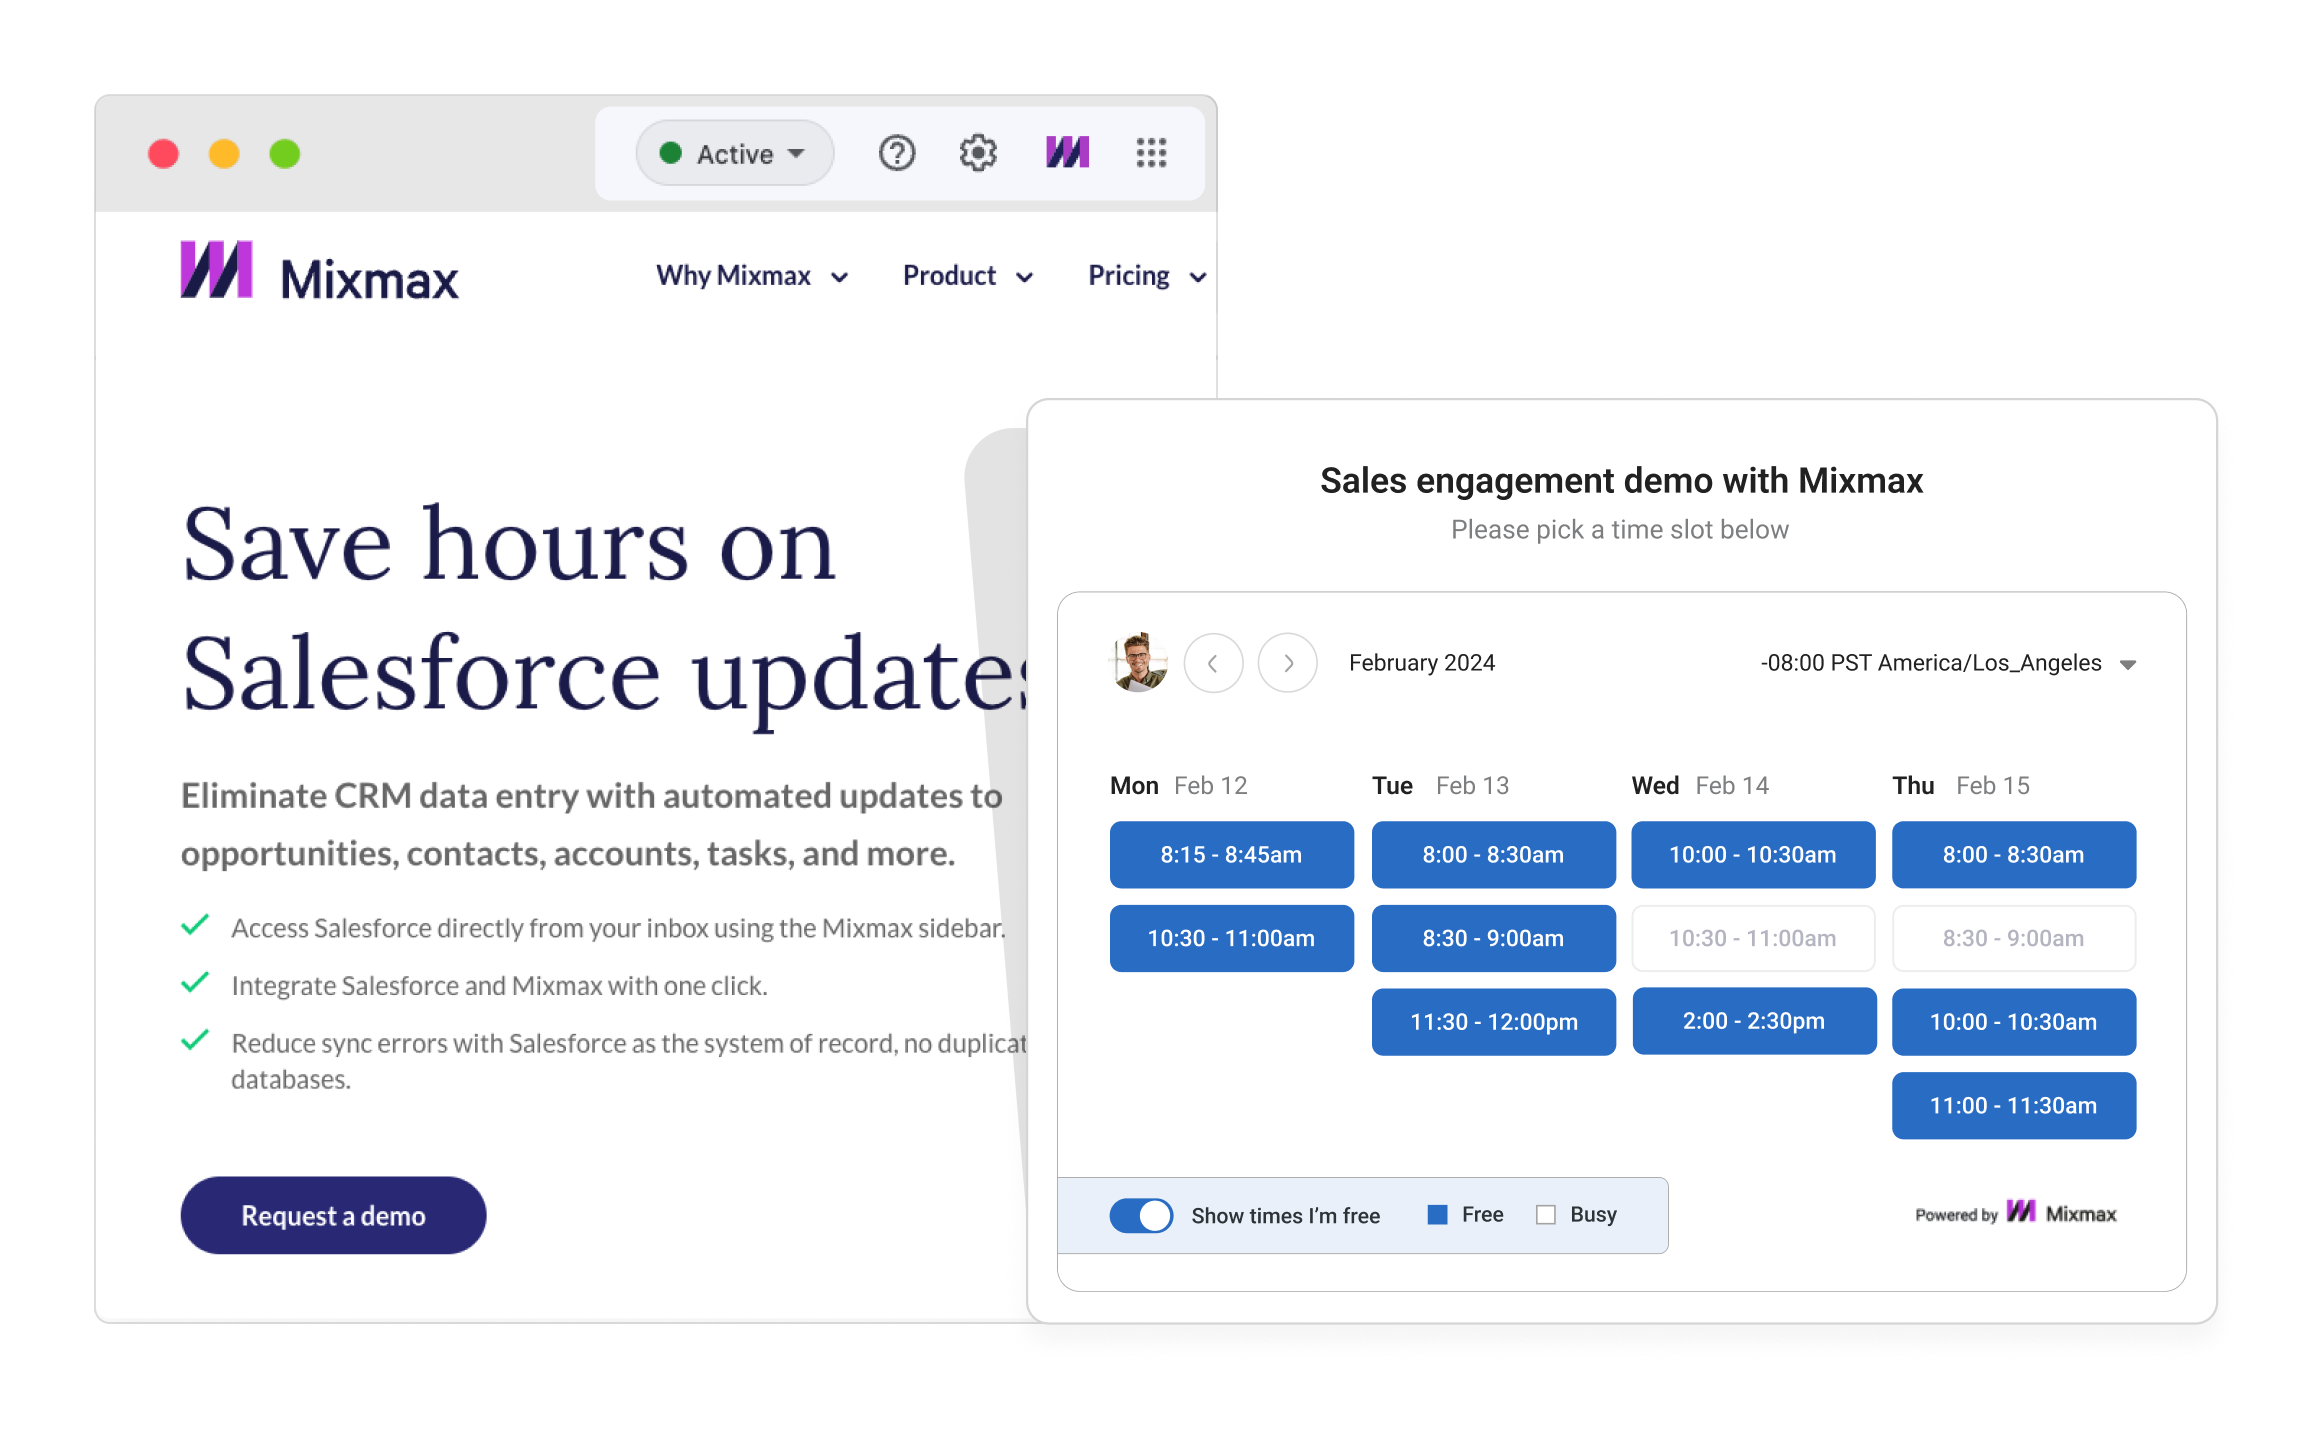The height and width of the screenshot is (1456, 2318).
Task: Click the Thu Feb 15 column header
Action: tap(1961, 785)
